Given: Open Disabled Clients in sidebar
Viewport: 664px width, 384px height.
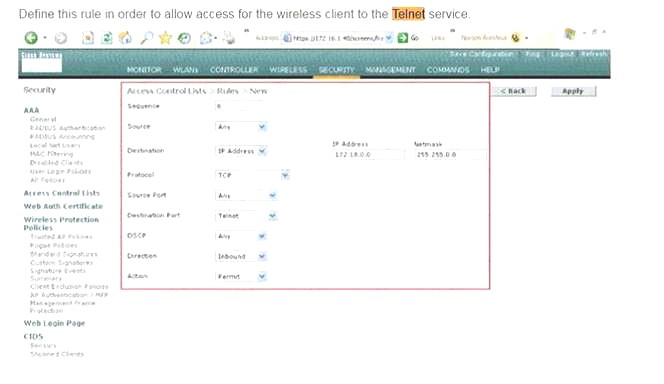Looking at the screenshot, I should click(x=56, y=163).
